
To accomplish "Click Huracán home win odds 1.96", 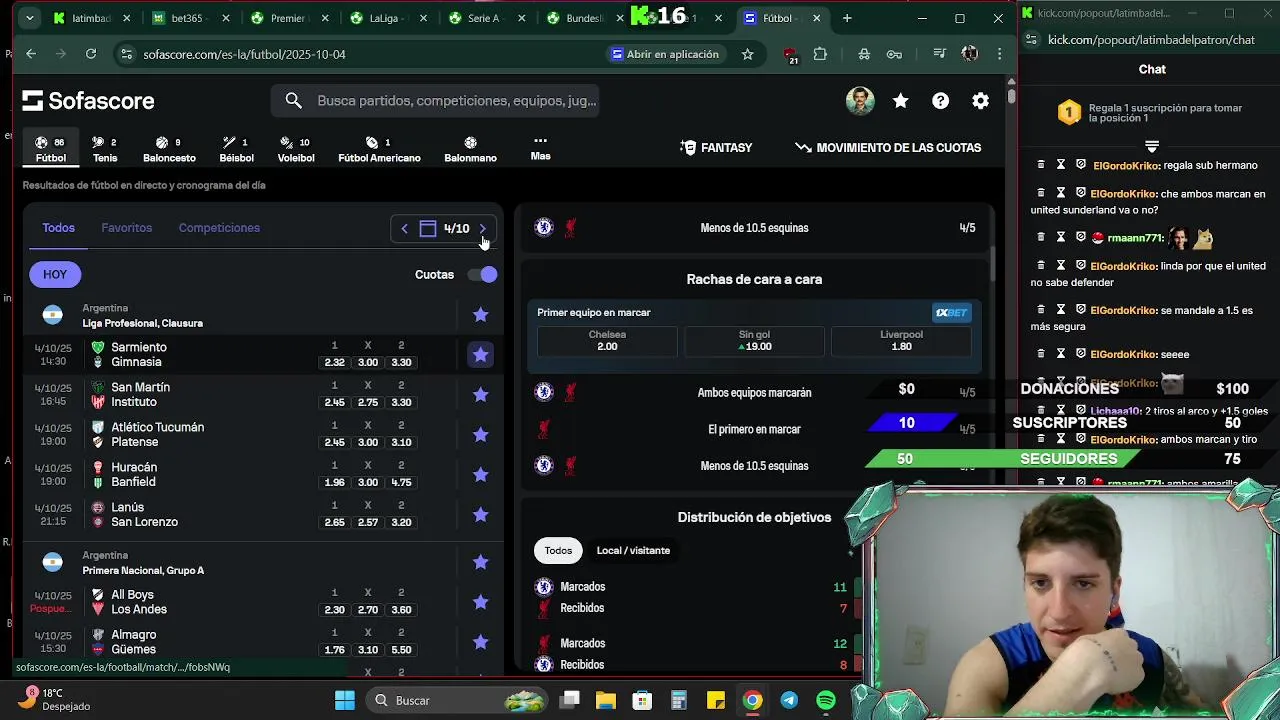I will pyautogui.click(x=334, y=483).
